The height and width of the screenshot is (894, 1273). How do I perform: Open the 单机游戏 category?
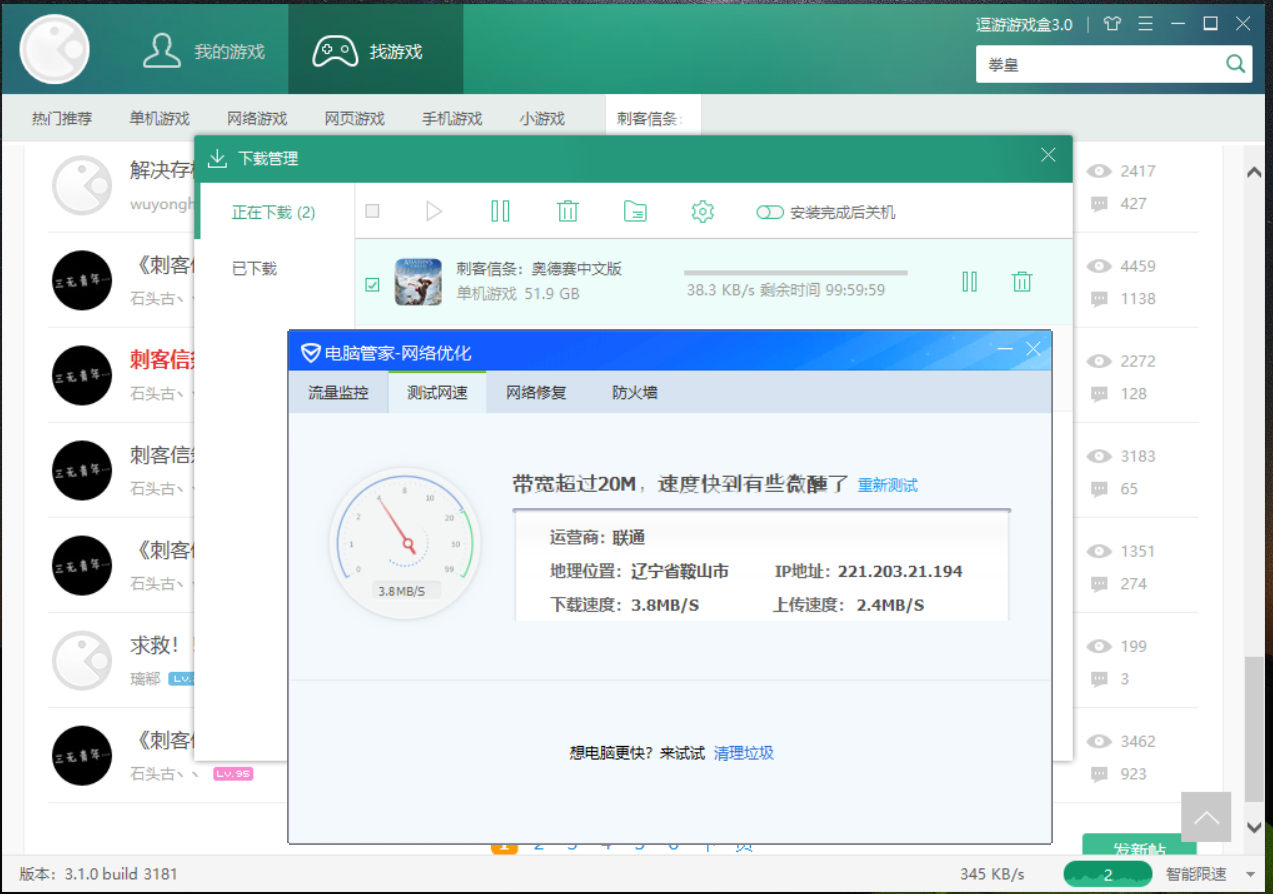coord(159,118)
